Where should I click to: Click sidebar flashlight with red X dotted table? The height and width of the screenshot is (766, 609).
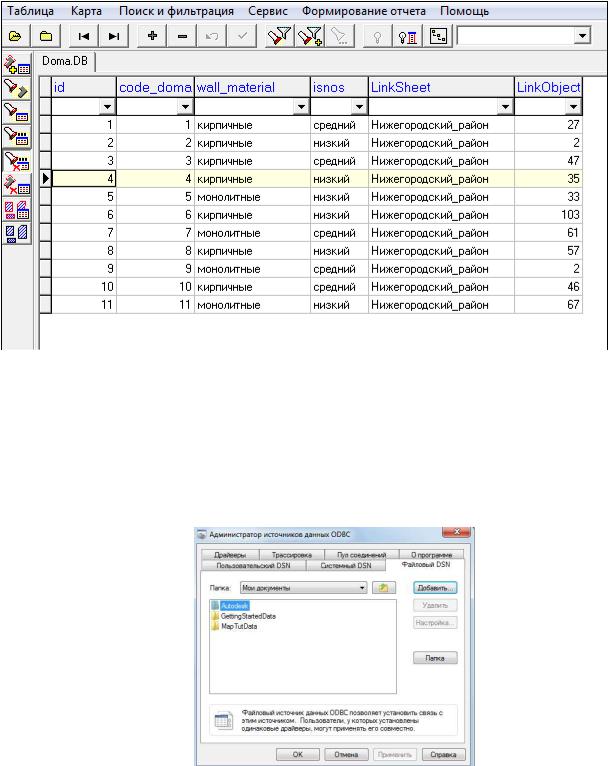tap(17, 160)
